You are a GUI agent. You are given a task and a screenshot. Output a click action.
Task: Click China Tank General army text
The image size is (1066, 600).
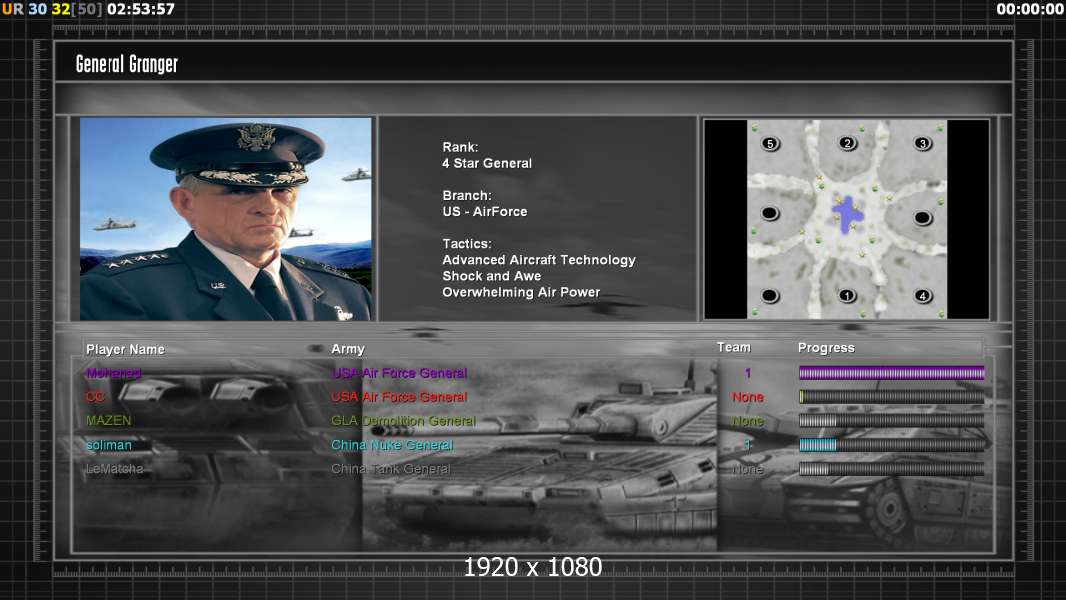click(x=390, y=469)
